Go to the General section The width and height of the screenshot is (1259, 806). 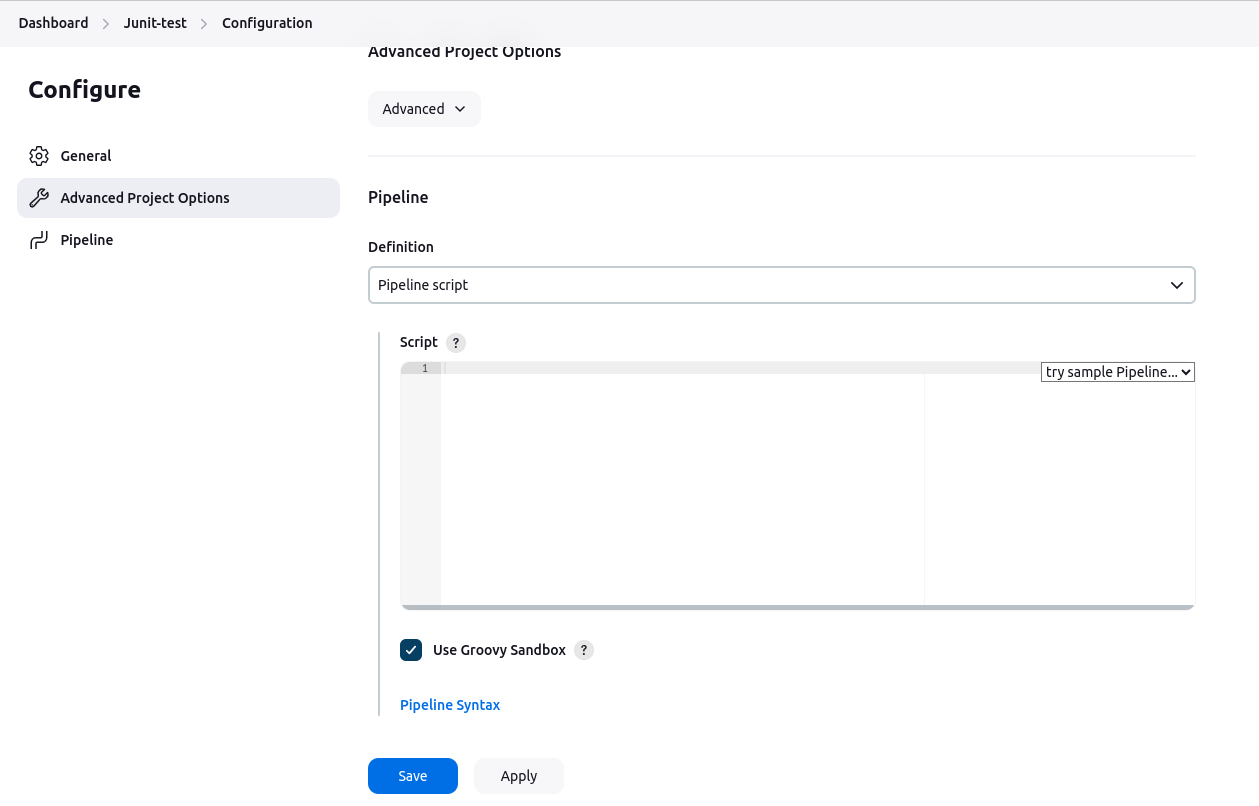coord(86,156)
